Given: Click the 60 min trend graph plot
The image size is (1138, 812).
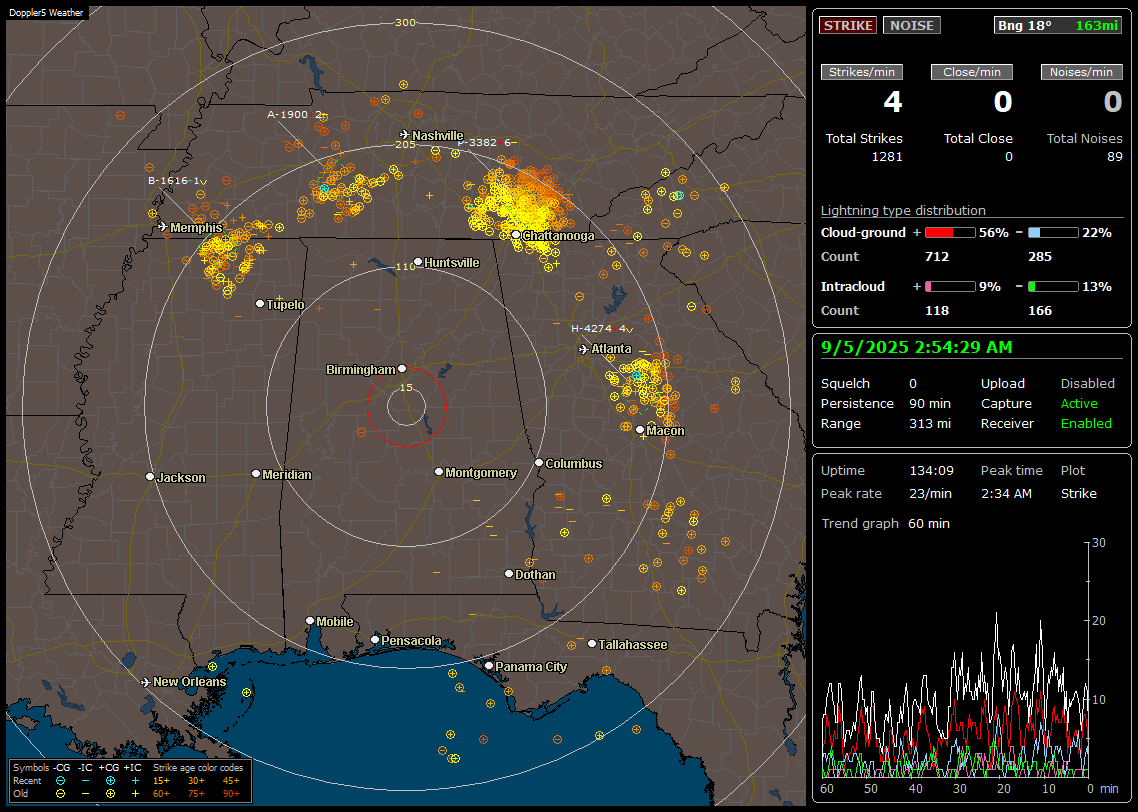Looking at the screenshot, I should pos(956,659).
